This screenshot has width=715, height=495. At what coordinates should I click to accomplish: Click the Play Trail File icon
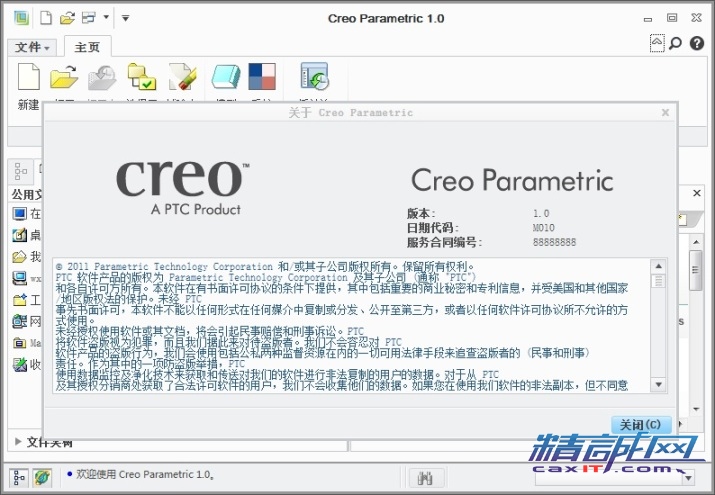pyautogui.click(x=315, y=76)
